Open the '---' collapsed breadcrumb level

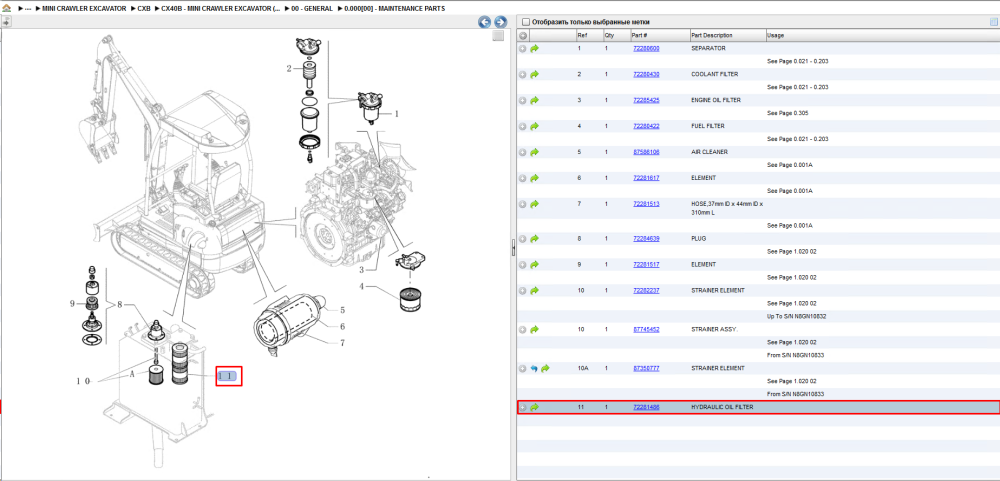point(27,9)
